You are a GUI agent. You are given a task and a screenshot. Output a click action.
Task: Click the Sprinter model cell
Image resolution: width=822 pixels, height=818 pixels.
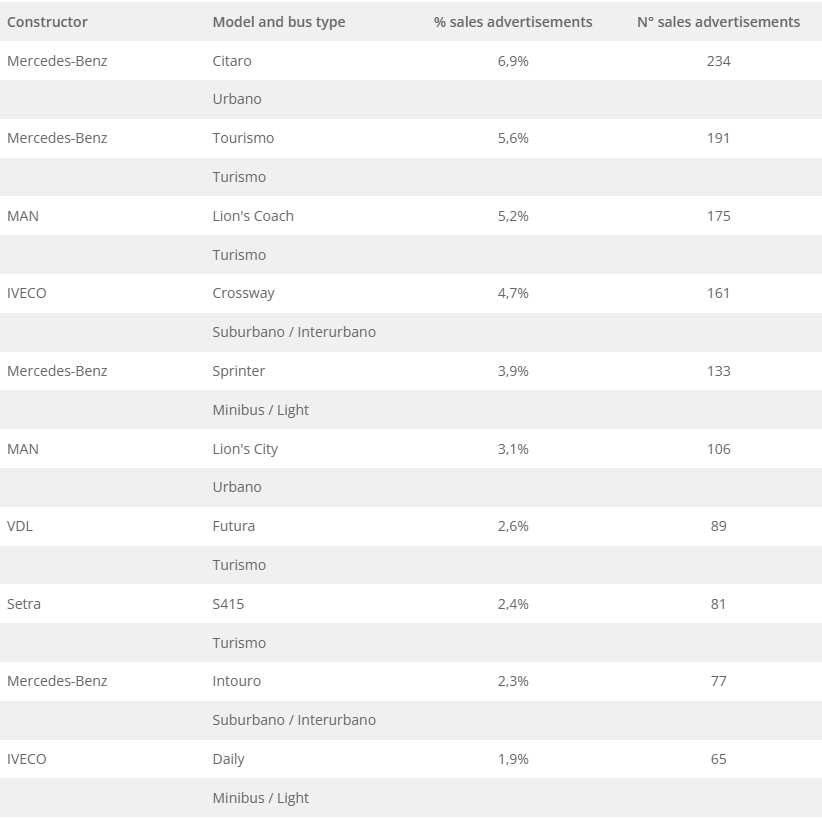239,371
